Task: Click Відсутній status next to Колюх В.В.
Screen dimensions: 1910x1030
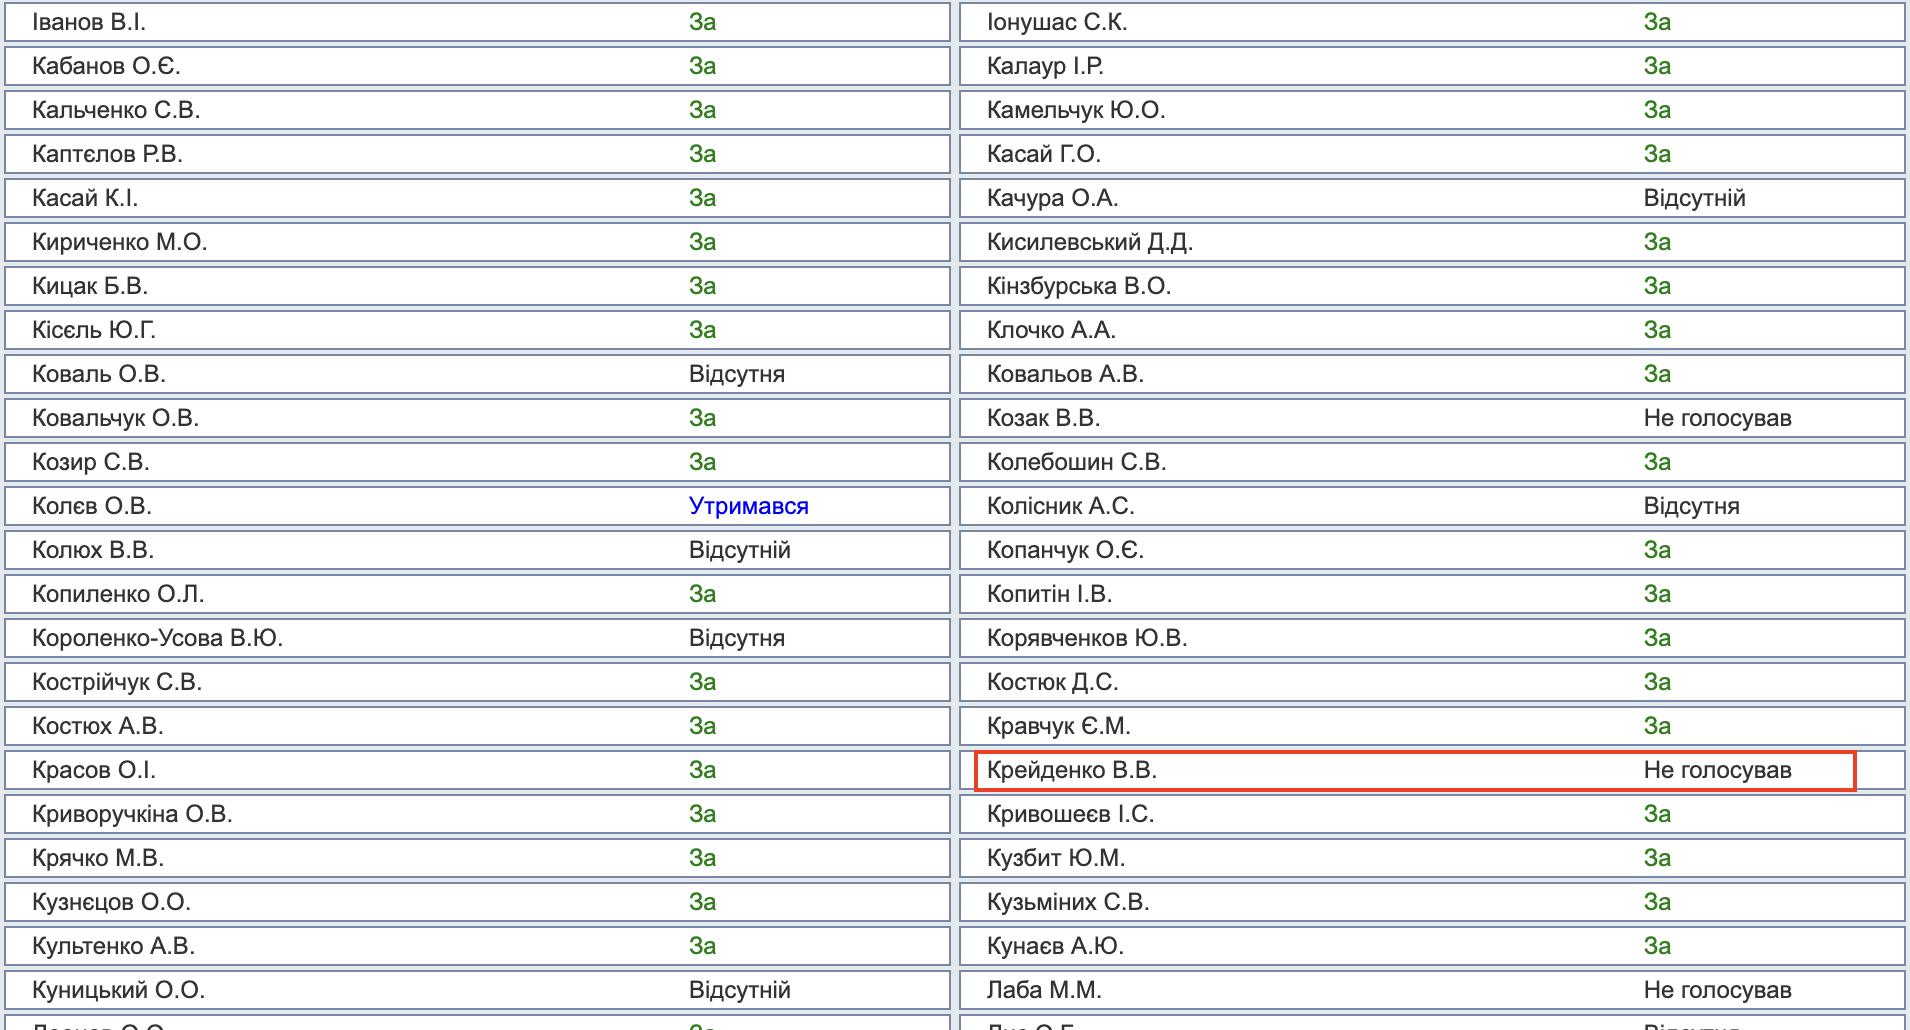Action: [x=740, y=550]
